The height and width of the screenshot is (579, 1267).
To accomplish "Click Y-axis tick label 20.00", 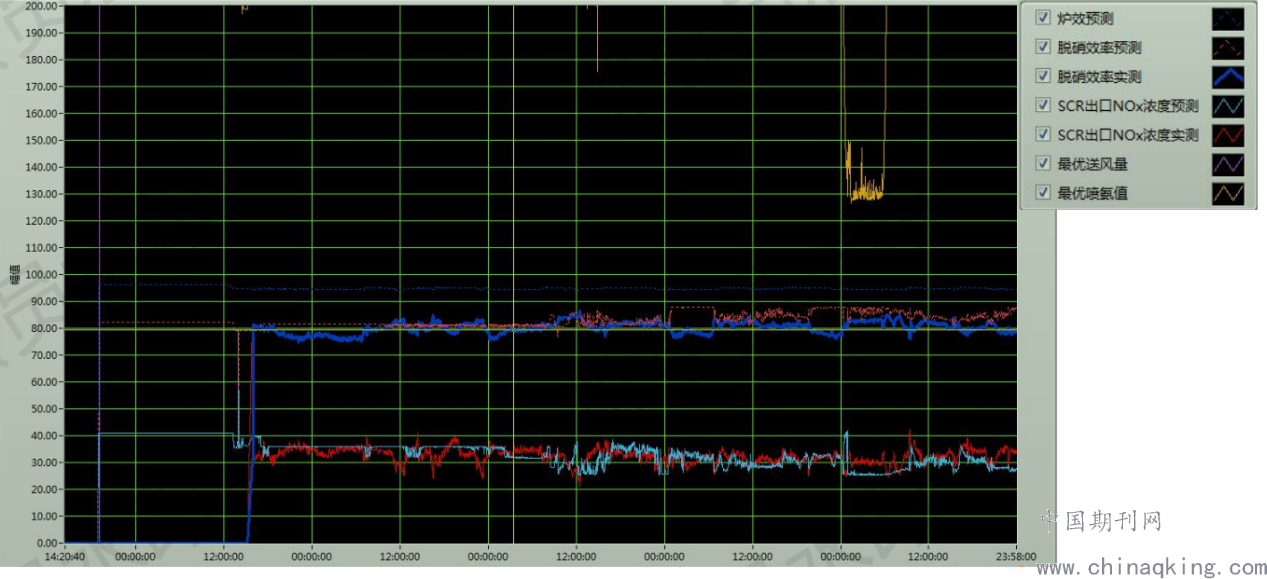I will click(x=44, y=490).
